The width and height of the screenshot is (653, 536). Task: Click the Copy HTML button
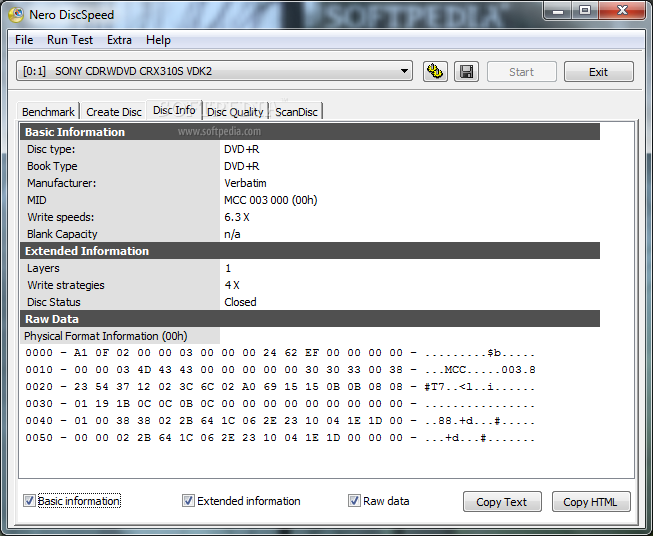coord(591,502)
